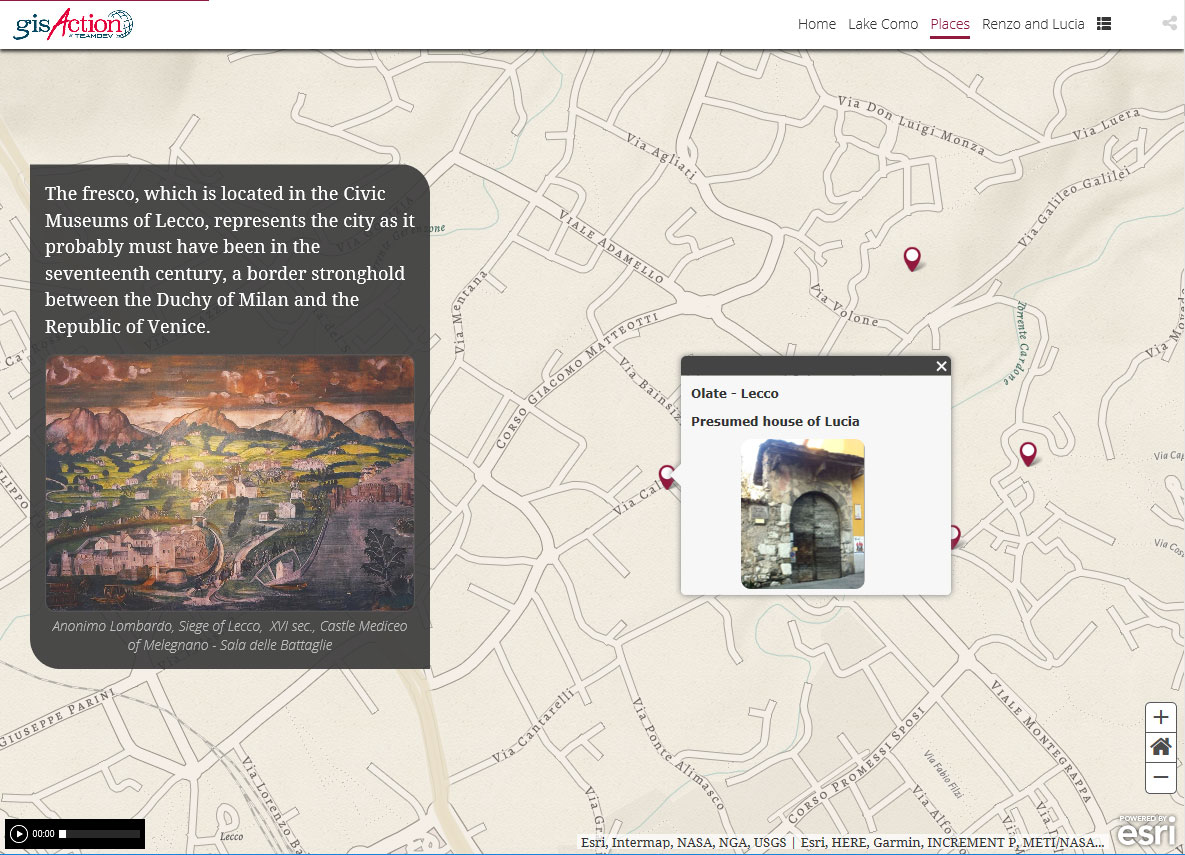
Task: Open the Siege of Lecco fresco image
Action: pos(230,483)
